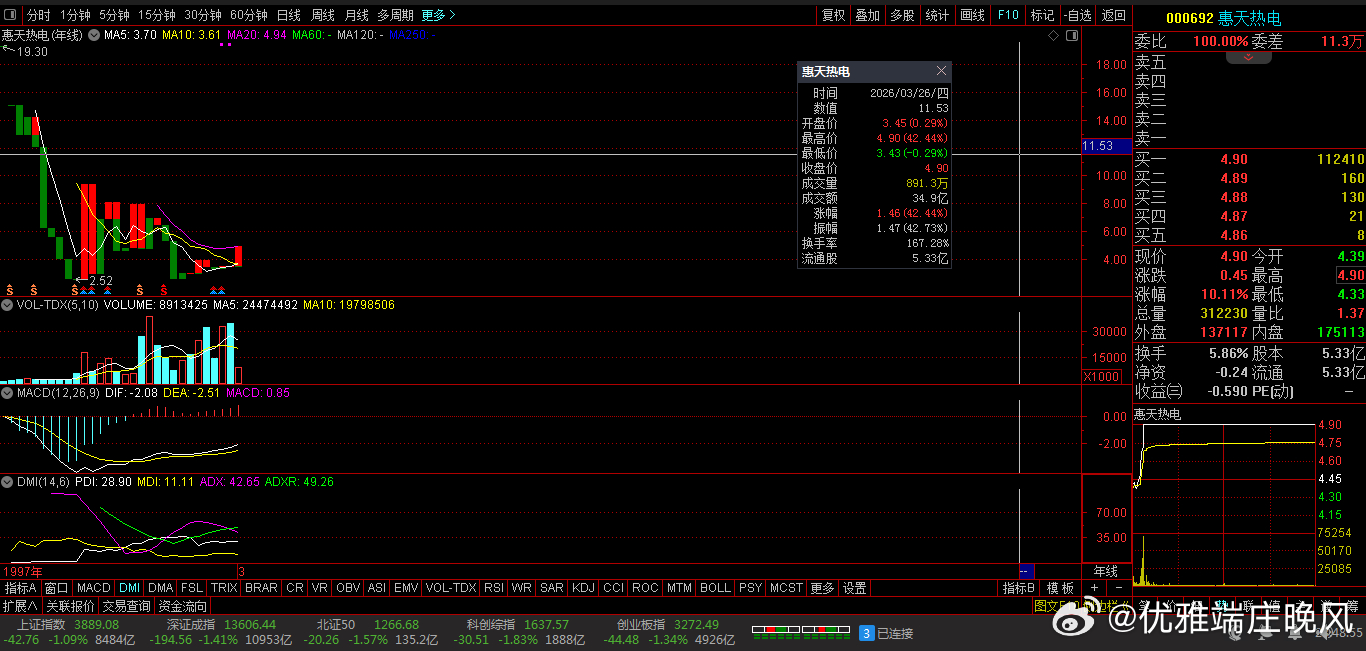This screenshot has width=1366, height=651.
Task: Switch indicator to MACD
Action: (94, 588)
